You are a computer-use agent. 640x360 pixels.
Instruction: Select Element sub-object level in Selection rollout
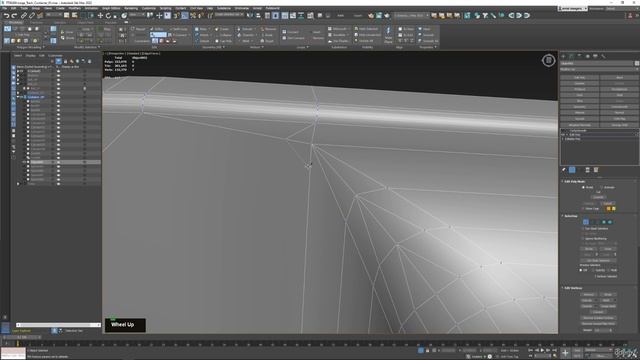(x=610, y=222)
